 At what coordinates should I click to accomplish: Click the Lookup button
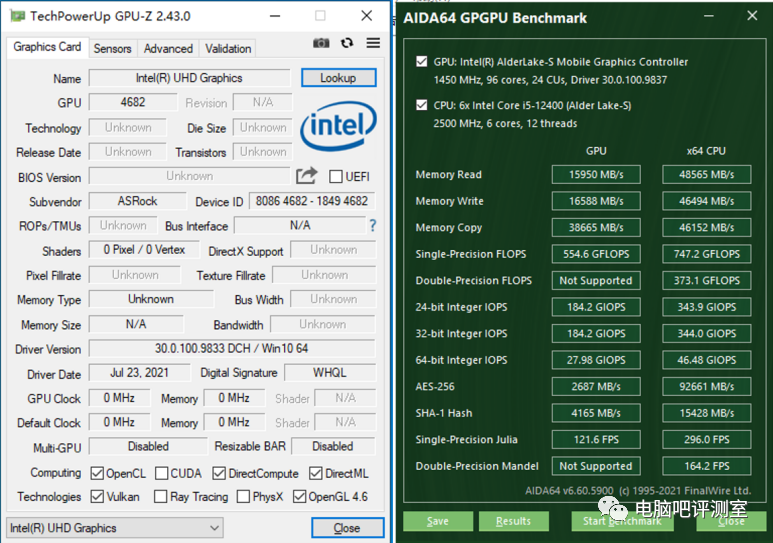(338, 78)
